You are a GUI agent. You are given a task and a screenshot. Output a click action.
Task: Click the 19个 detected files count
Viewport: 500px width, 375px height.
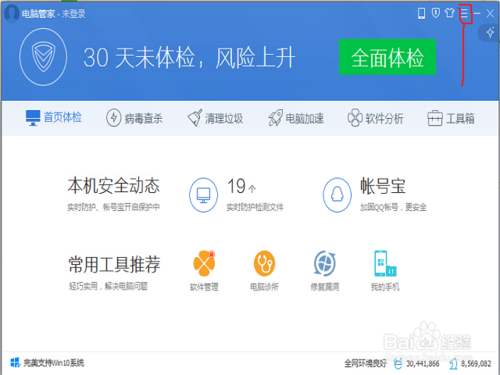[241, 186]
